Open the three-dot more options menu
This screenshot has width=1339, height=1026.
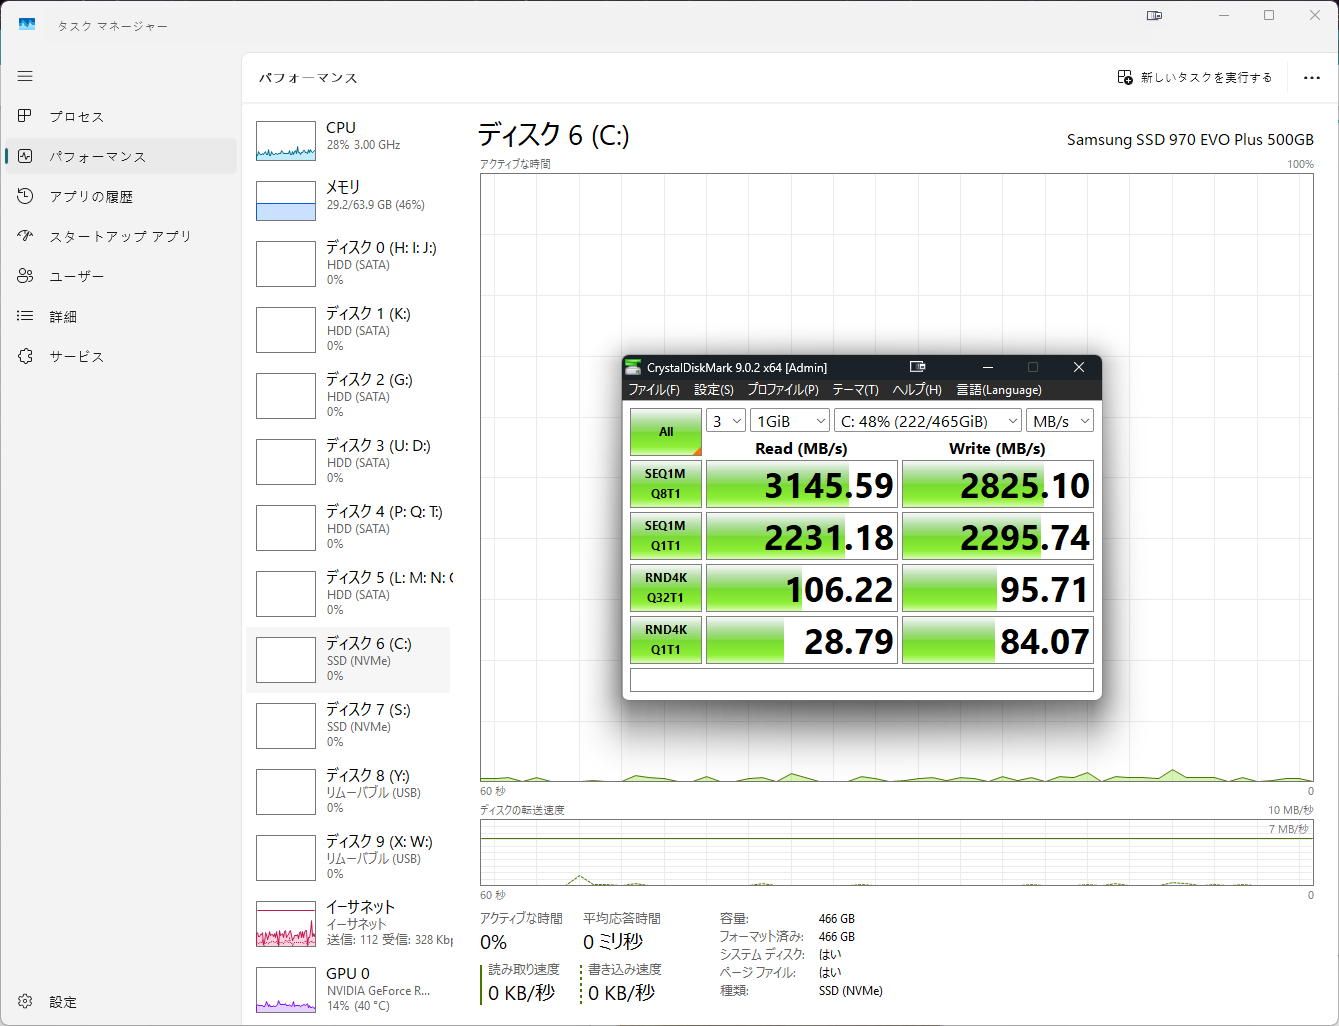tap(1312, 77)
